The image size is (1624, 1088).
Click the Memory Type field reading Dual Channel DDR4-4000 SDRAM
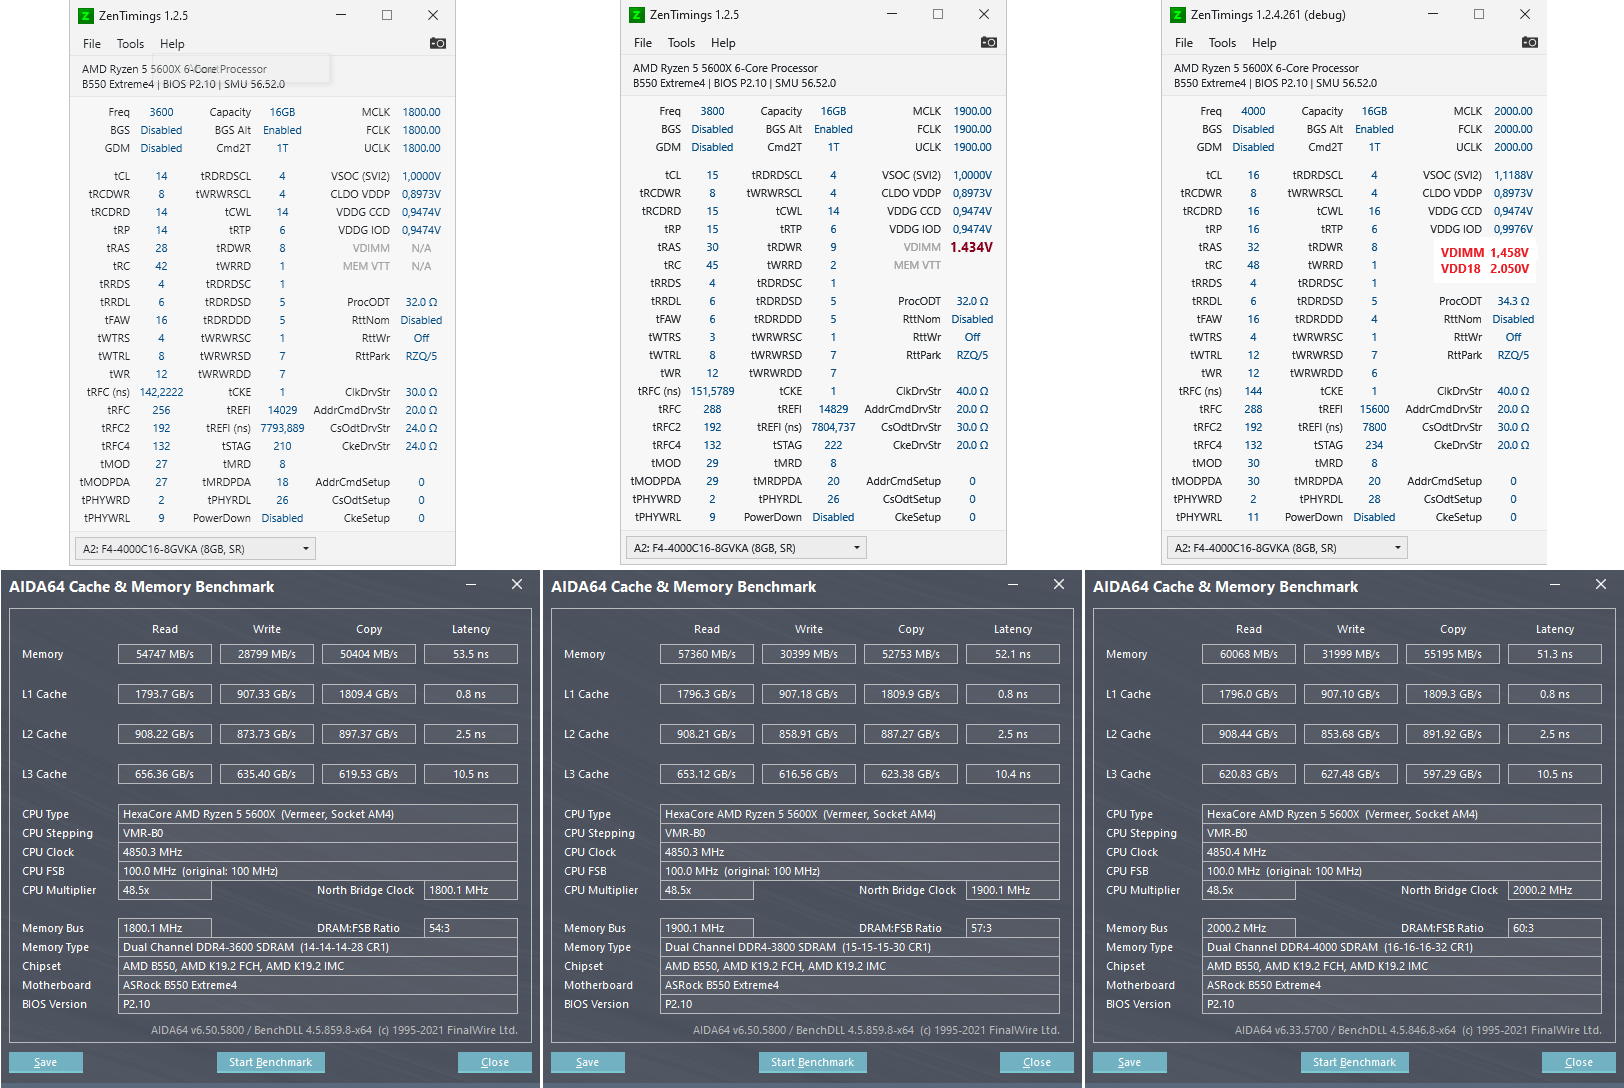[1402, 947]
